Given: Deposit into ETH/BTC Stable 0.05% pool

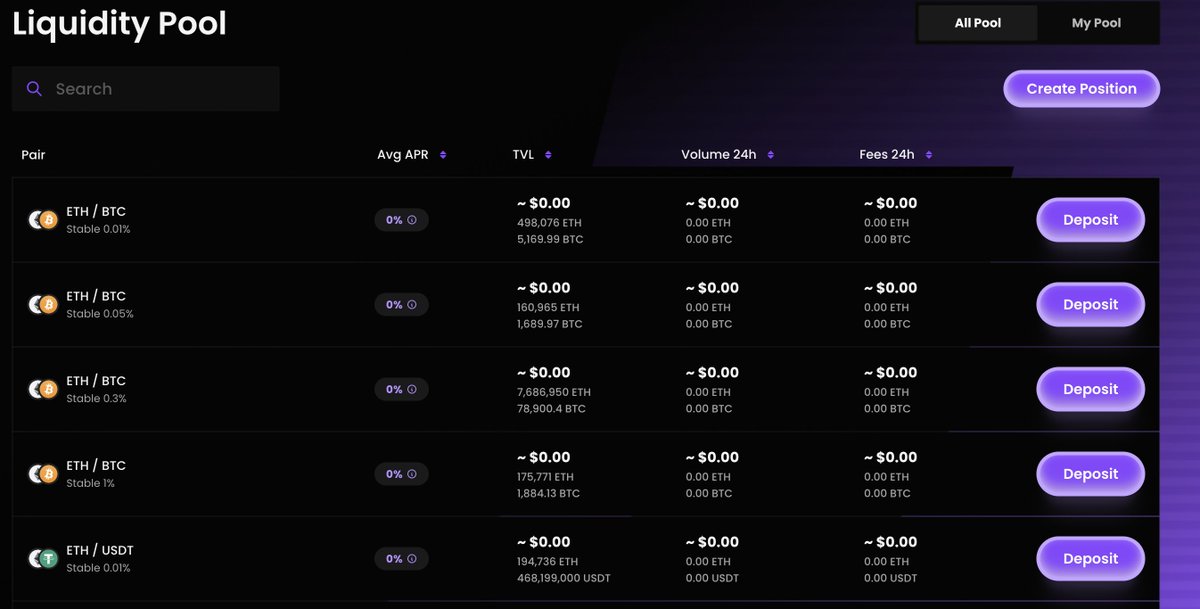Looking at the screenshot, I should [x=1090, y=305].
